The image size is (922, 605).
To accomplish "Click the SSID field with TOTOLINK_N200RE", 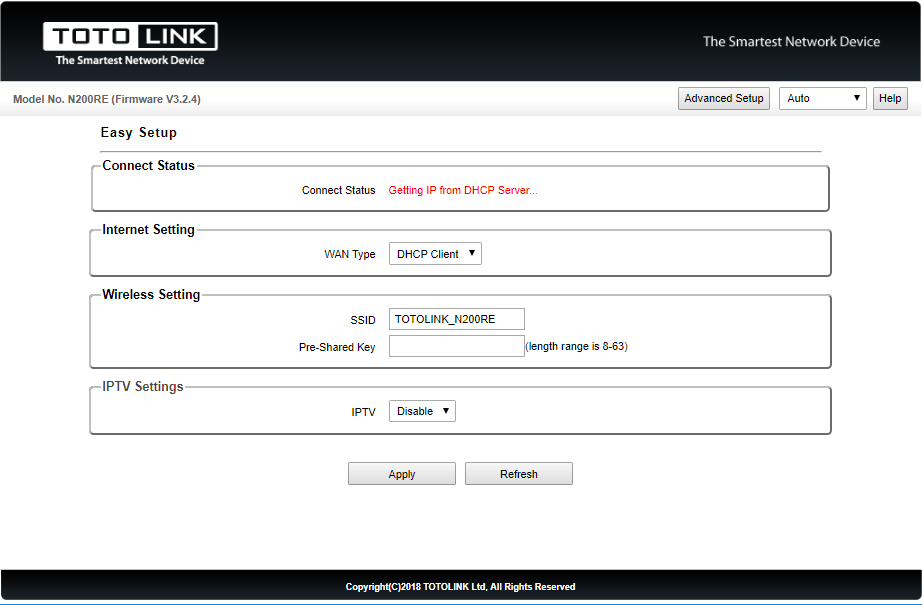I will [456, 319].
